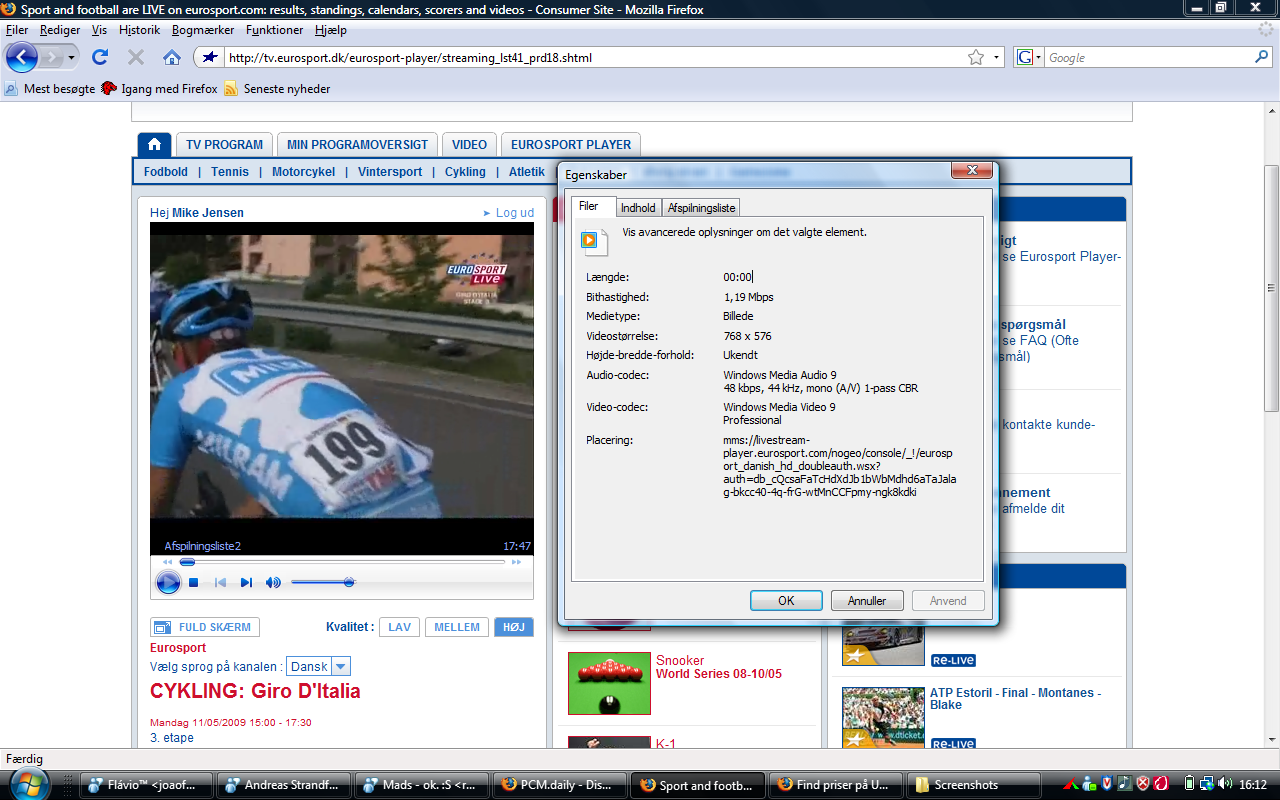Open the Eurosport home icon tab
Image resolution: width=1280 pixels, height=800 pixels.
point(154,145)
